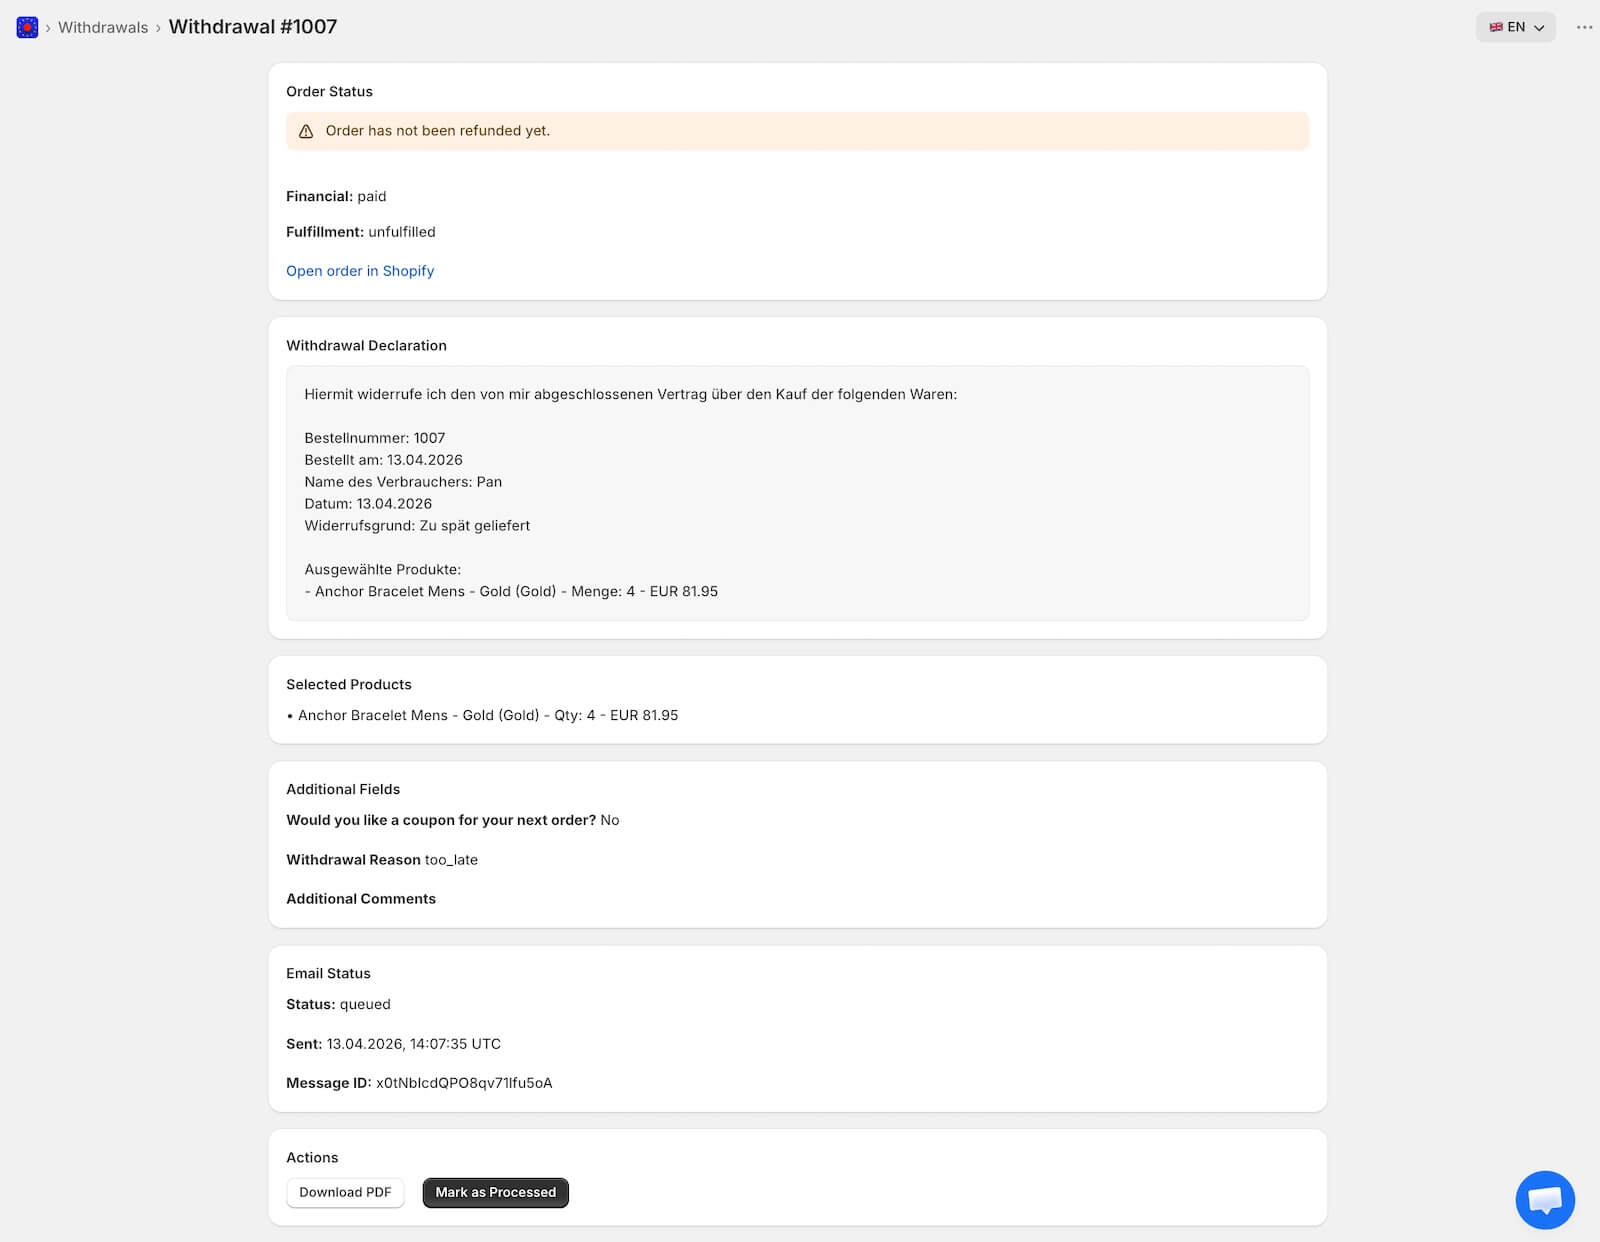
Task: Select the chat messenger widget icon
Action: 1544,1200
